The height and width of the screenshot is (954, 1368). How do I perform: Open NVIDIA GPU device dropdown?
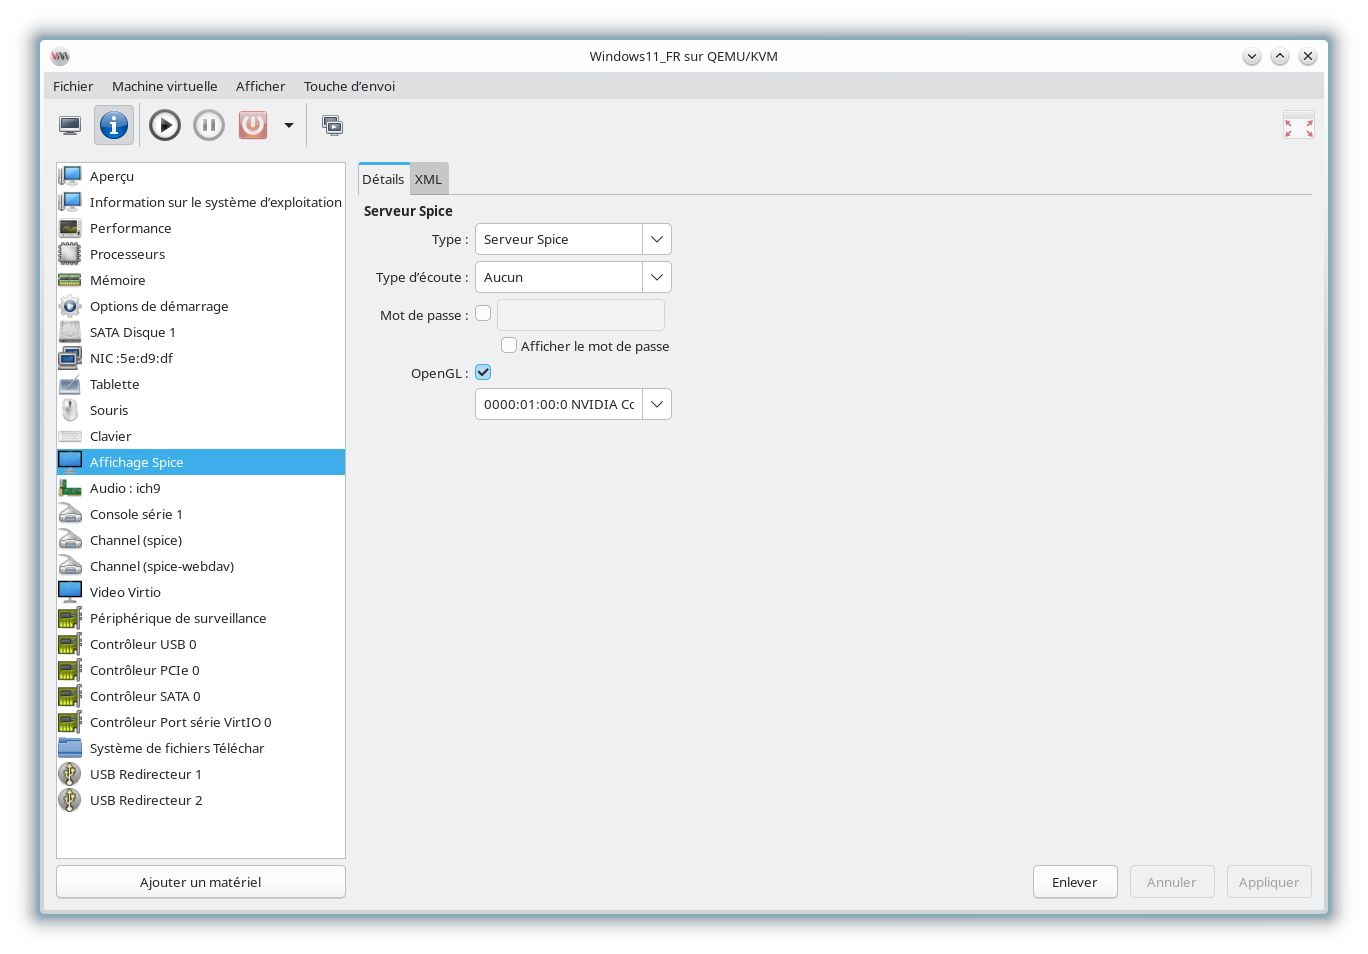pyautogui.click(x=573, y=404)
